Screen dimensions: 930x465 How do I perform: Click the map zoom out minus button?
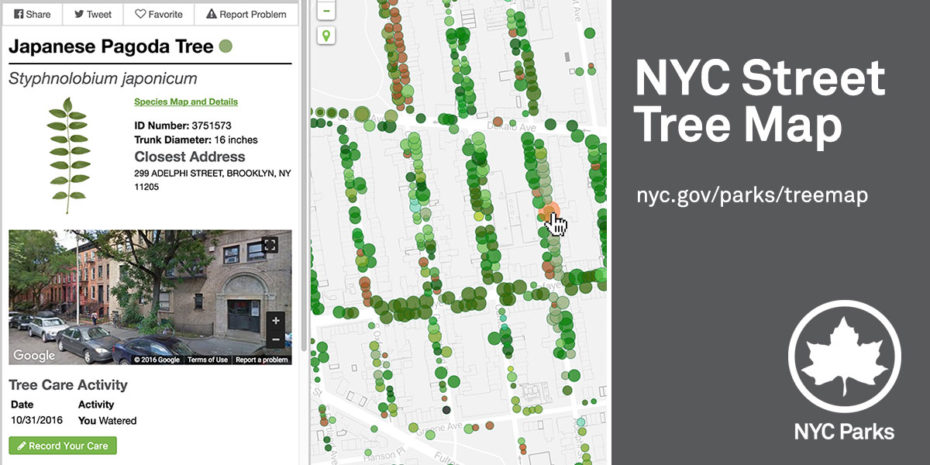click(326, 10)
